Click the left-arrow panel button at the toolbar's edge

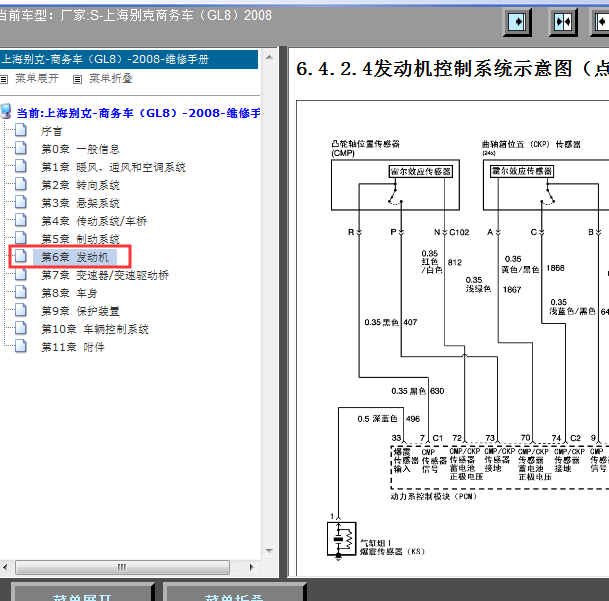[x=600, y=22]
